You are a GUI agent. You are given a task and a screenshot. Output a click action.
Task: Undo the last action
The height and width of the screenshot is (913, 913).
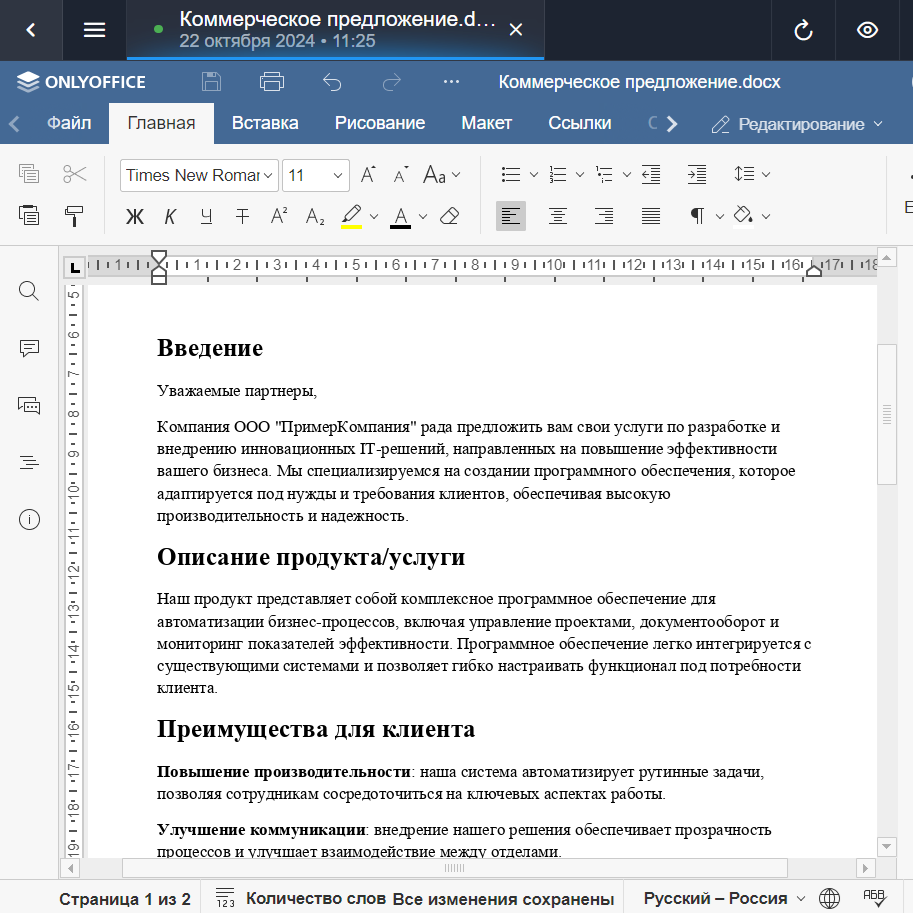coord(332,82)
